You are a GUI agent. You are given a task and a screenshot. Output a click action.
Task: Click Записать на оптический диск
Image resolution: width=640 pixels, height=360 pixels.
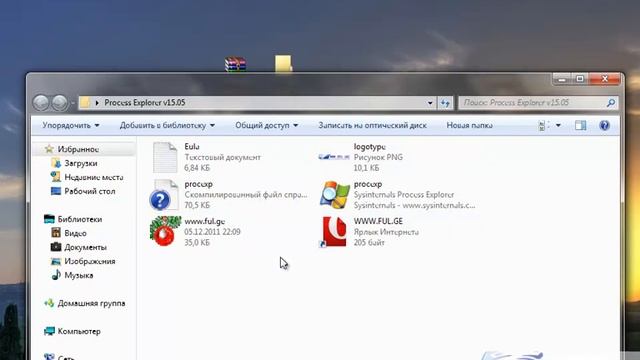tap(372, 125)
